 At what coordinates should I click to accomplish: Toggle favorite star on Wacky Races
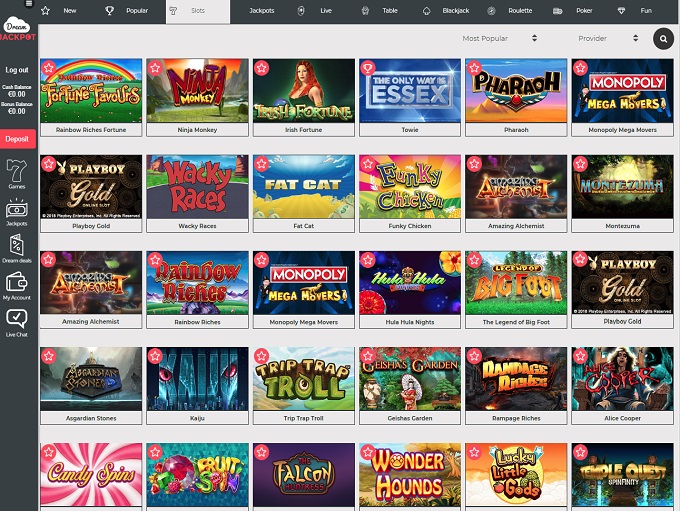coord(155,164)
